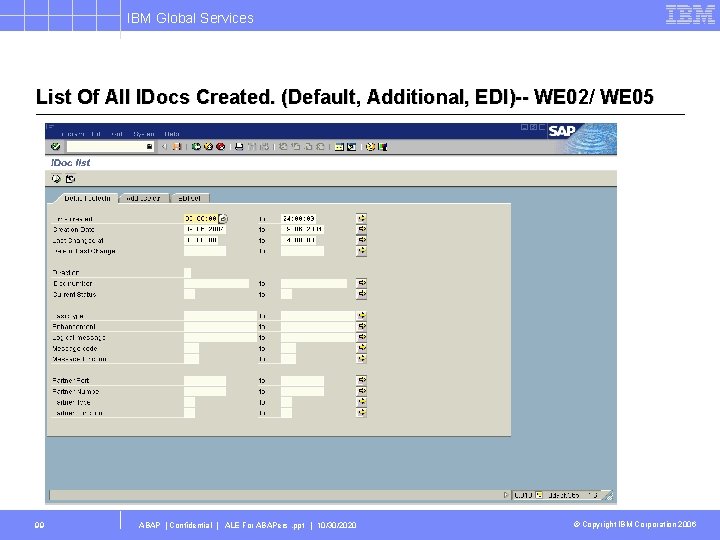Open multiple selection for Basic type
720x540 pixels.
[x=361, y=315]
